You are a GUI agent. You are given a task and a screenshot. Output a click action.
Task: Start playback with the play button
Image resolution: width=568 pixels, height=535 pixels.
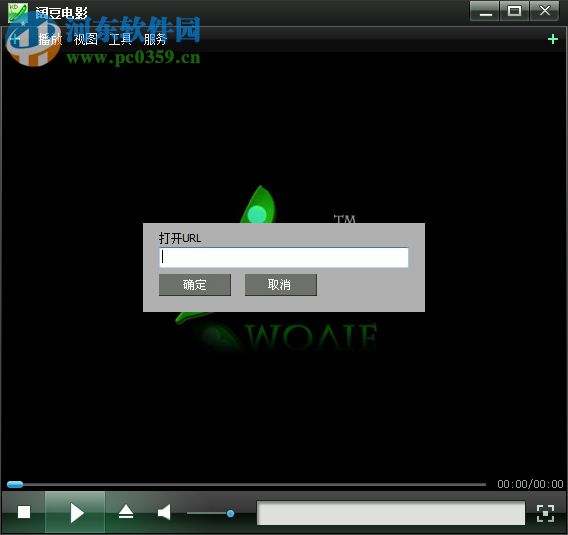[x=75, y=512]
